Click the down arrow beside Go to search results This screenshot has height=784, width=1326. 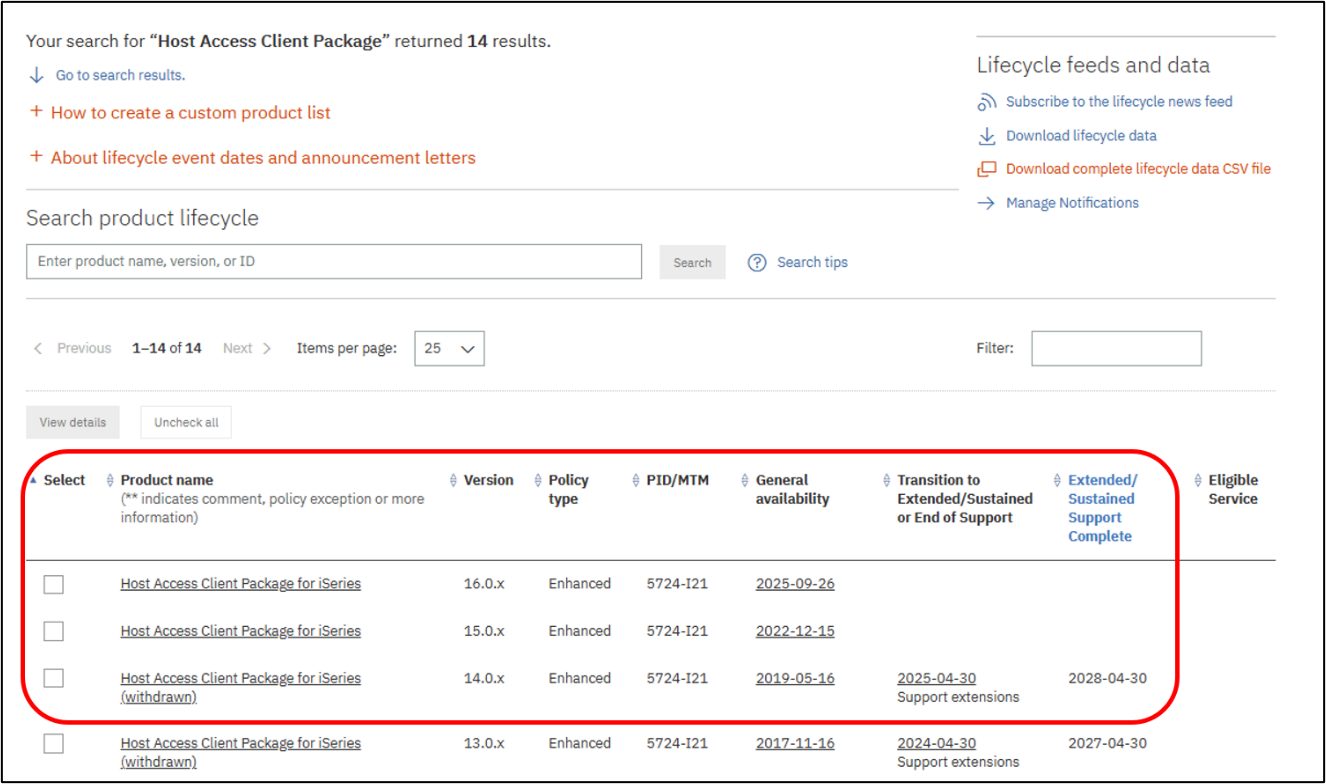(37, 75)
